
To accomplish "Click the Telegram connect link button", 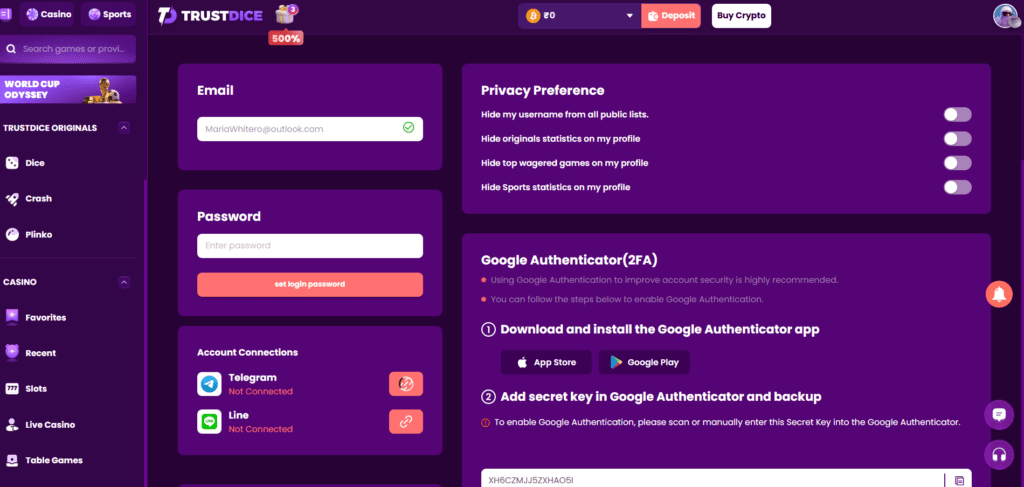I will (x=406, y=384).
